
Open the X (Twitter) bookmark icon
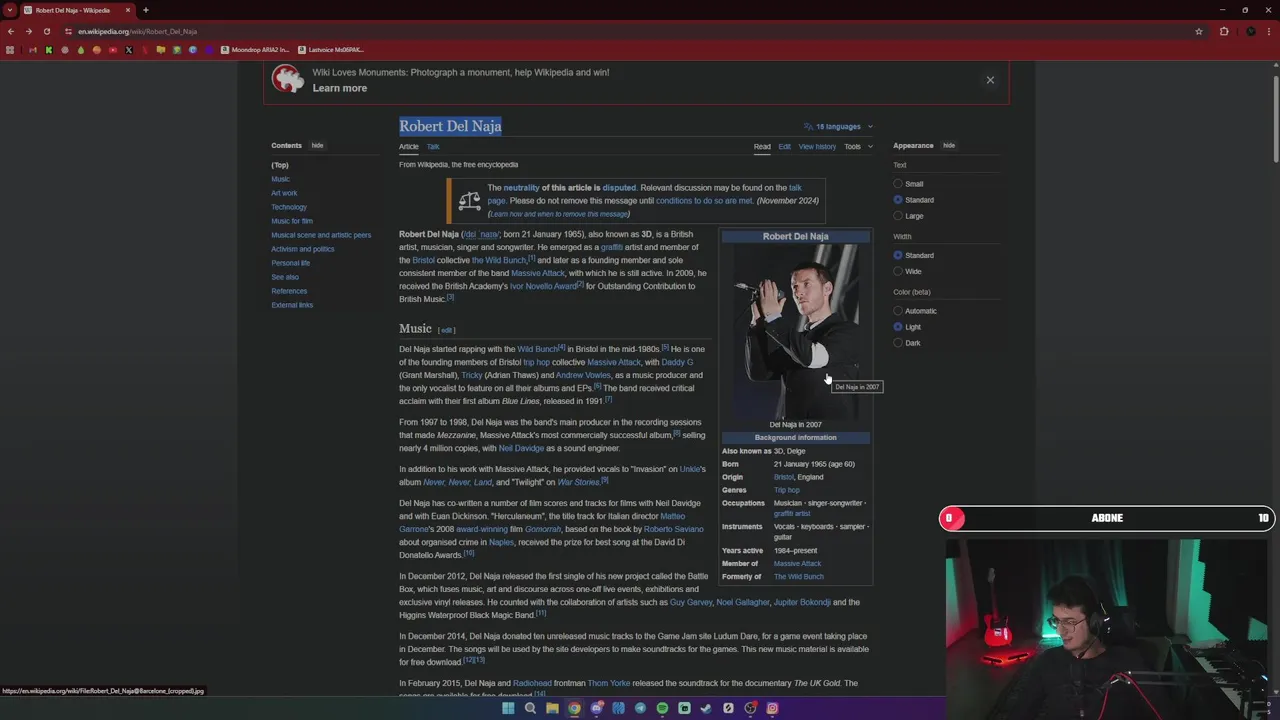(x=129, y=50)
